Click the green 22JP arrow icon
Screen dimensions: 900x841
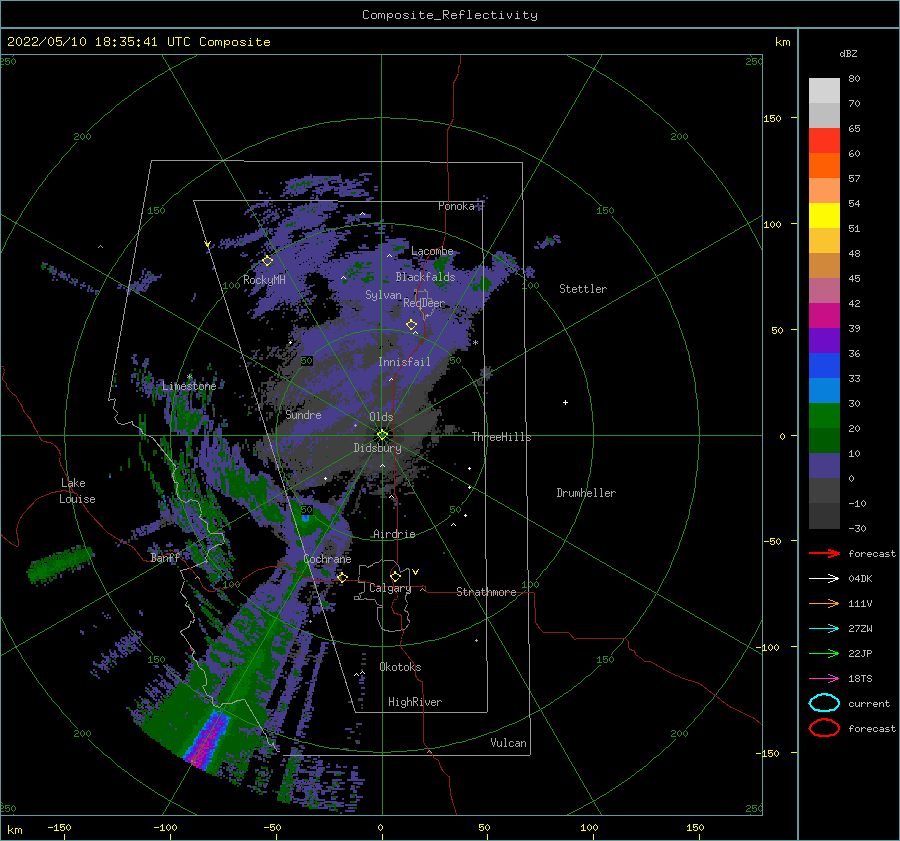(x=824, y=653)
